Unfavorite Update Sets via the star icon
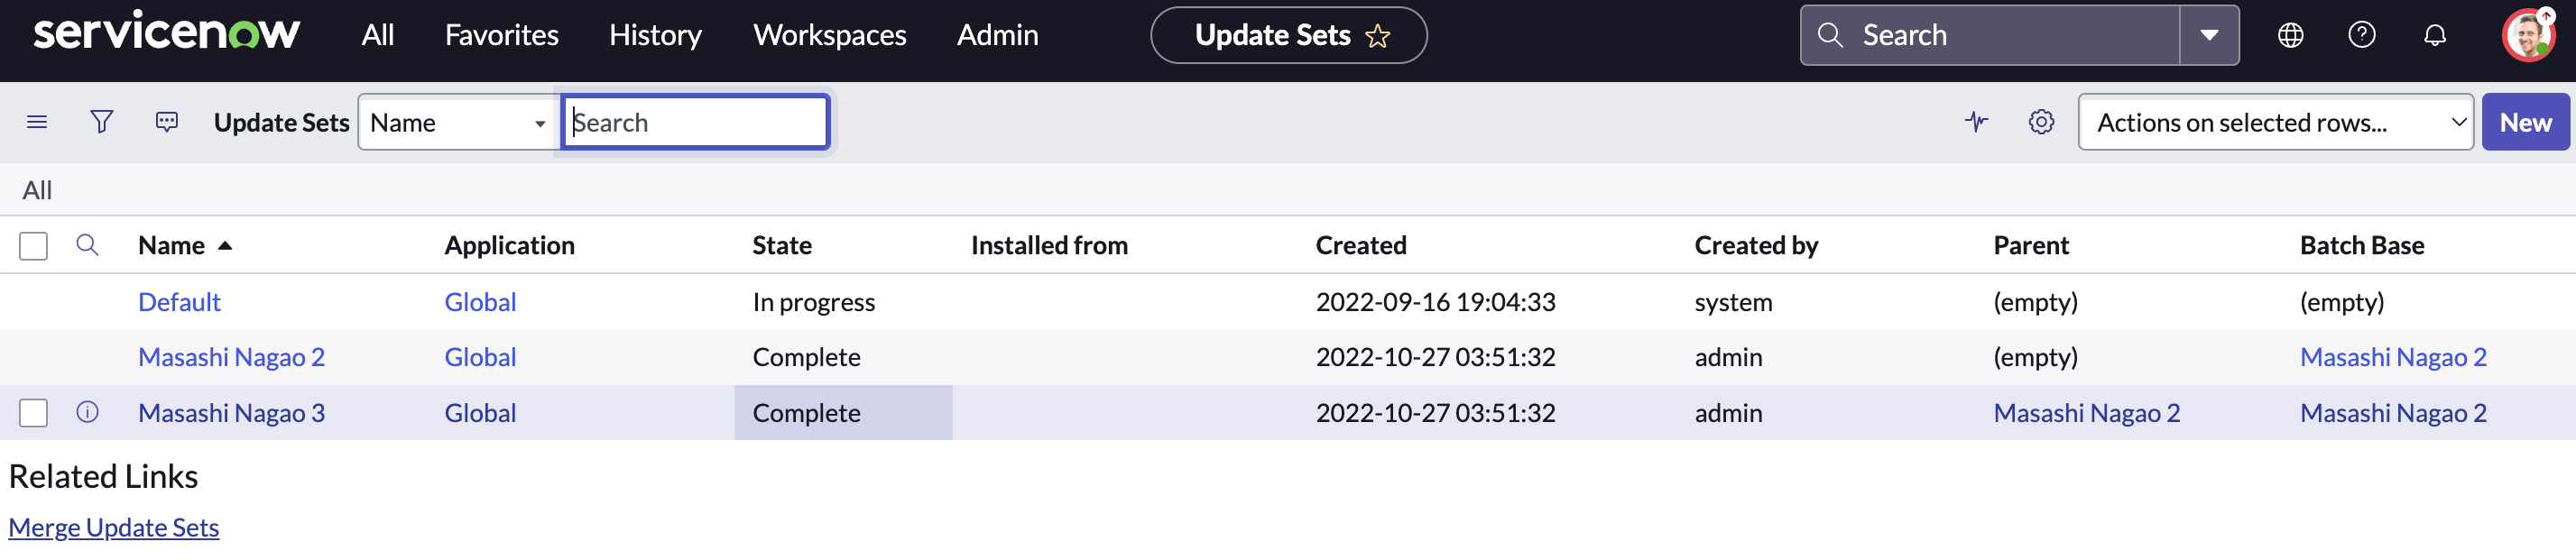Viewport: 2576px width, 560px height. coord(1378,35)
